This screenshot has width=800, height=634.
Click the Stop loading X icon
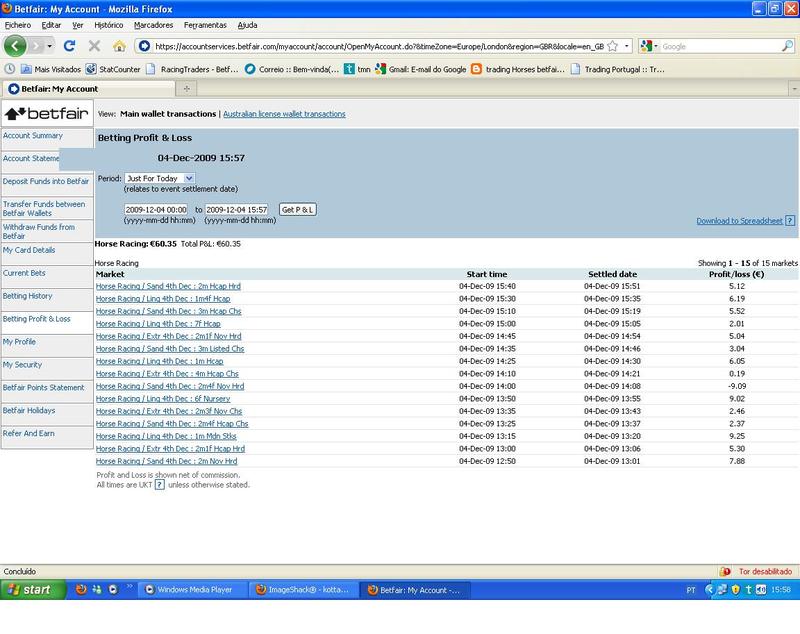(x=94, y=46)
